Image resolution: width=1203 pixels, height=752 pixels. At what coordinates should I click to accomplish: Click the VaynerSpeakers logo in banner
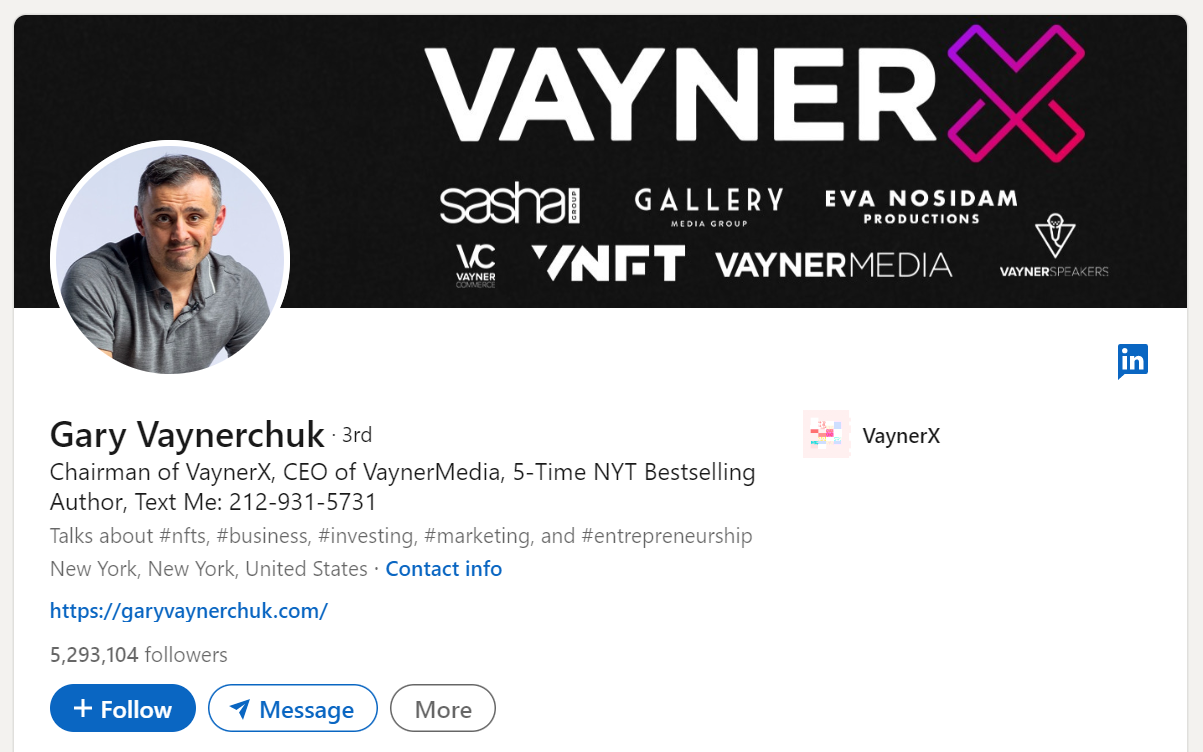tap(1054, 246)
